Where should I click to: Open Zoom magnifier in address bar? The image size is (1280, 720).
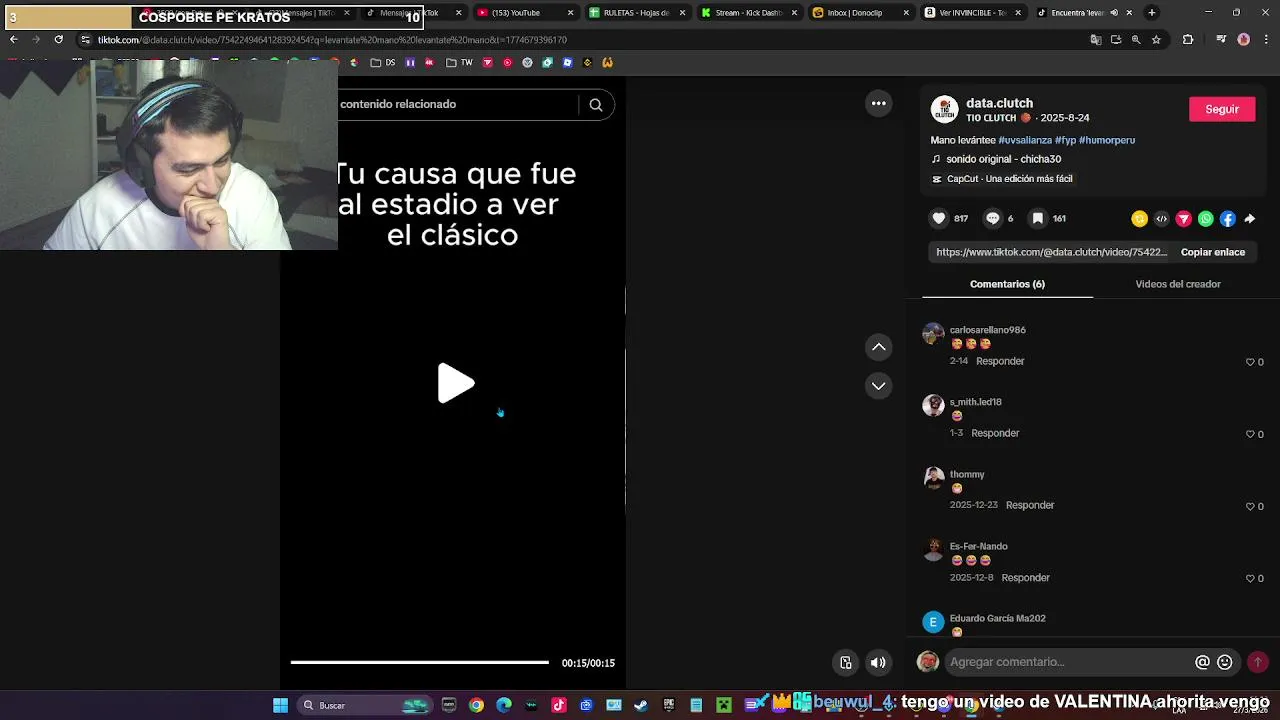point(1136,40)
